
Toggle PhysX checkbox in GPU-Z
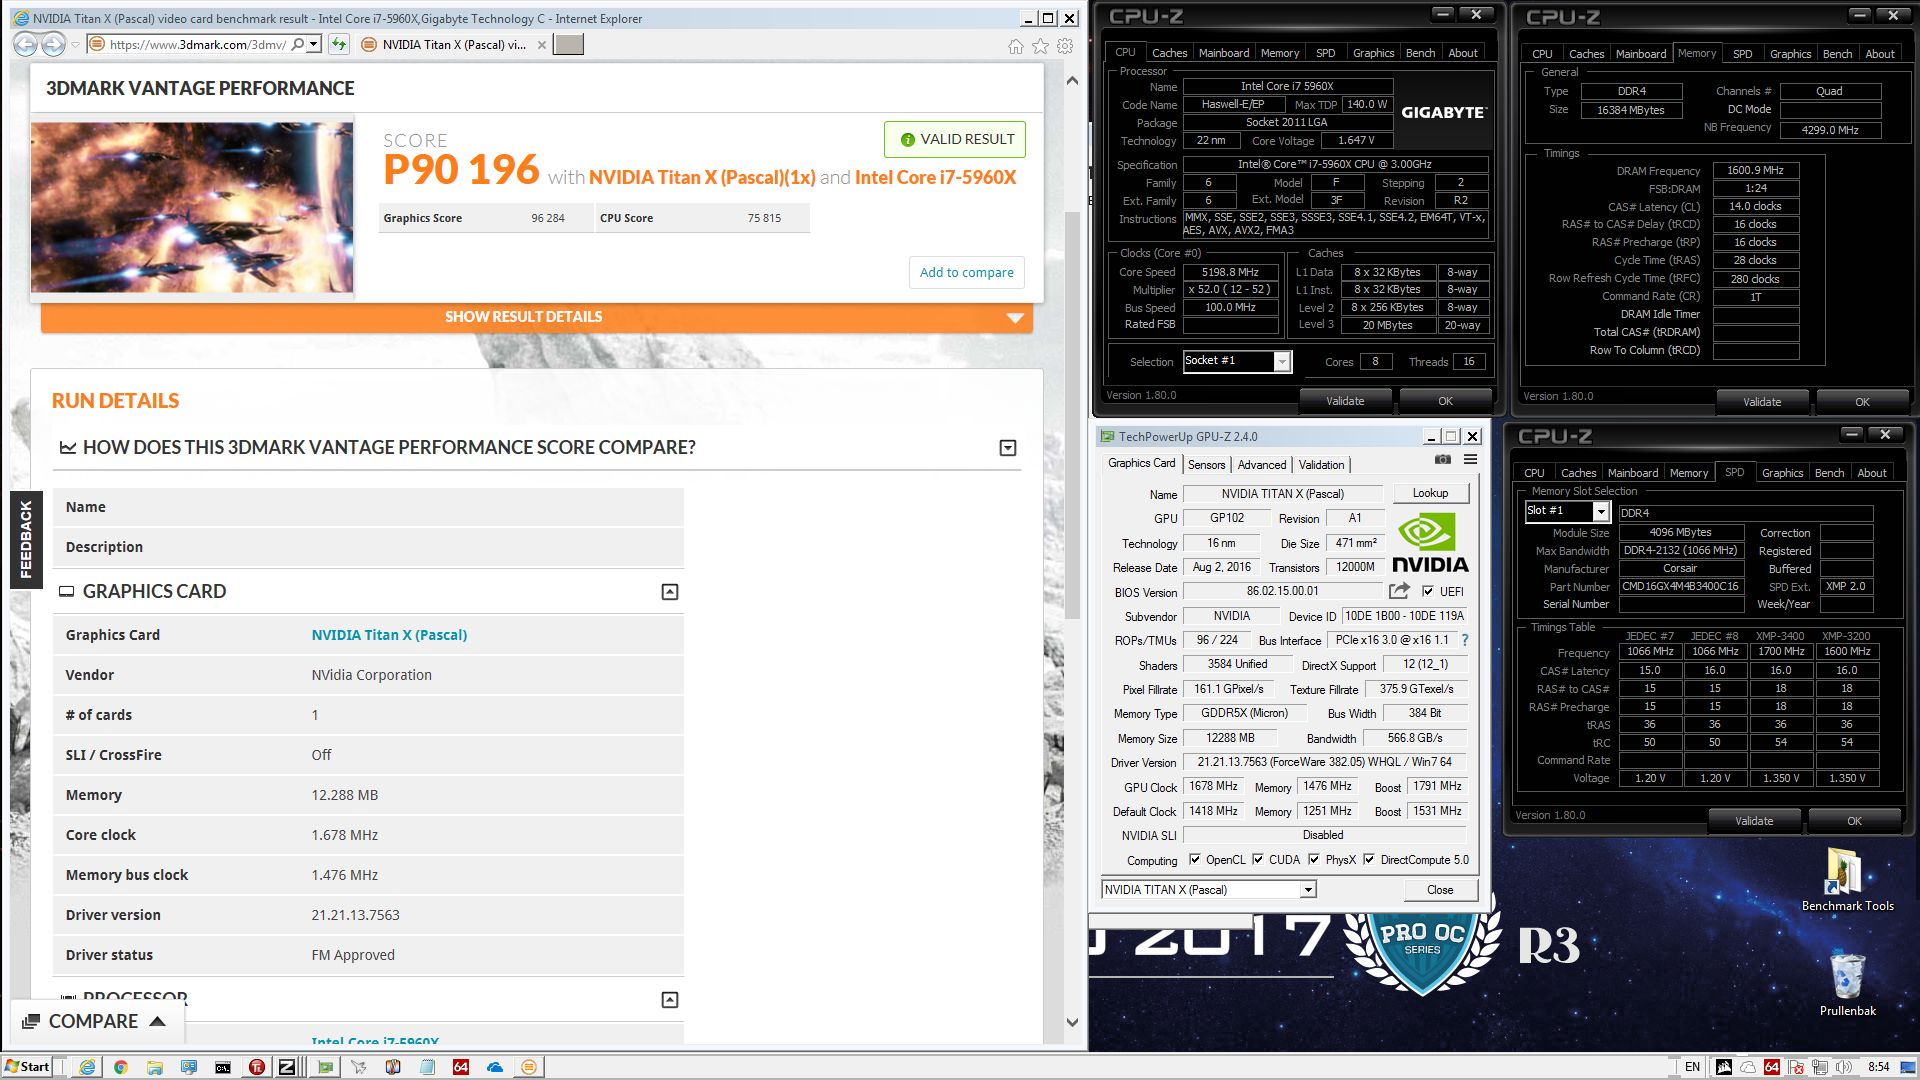(1314, 859)
